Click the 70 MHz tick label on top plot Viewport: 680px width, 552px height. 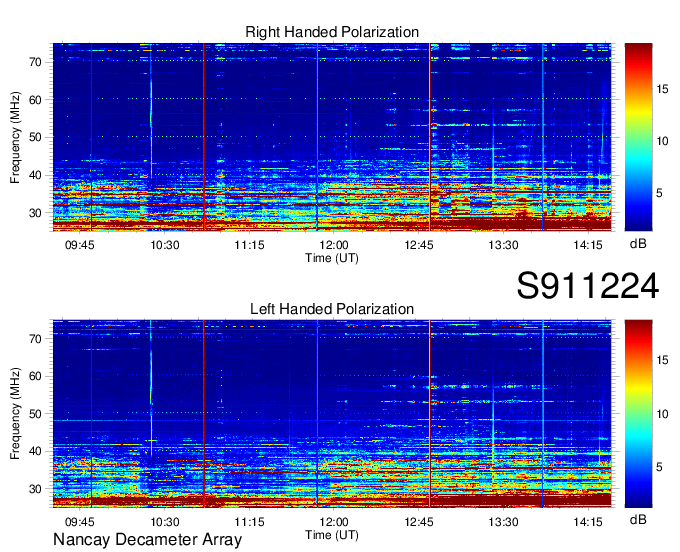pos(36,62)
